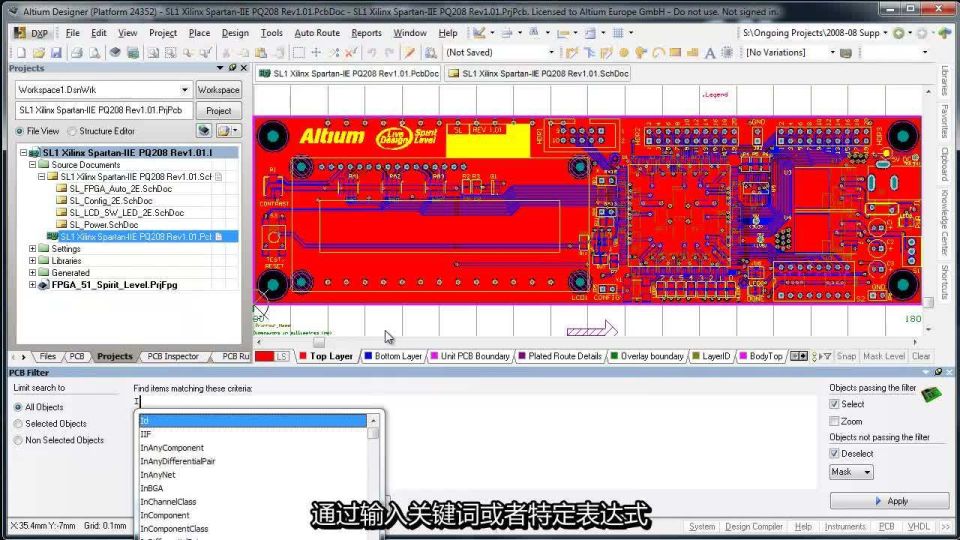Click the Place Via icon
The height and width of the screenshot is (540, 960).
641,53
